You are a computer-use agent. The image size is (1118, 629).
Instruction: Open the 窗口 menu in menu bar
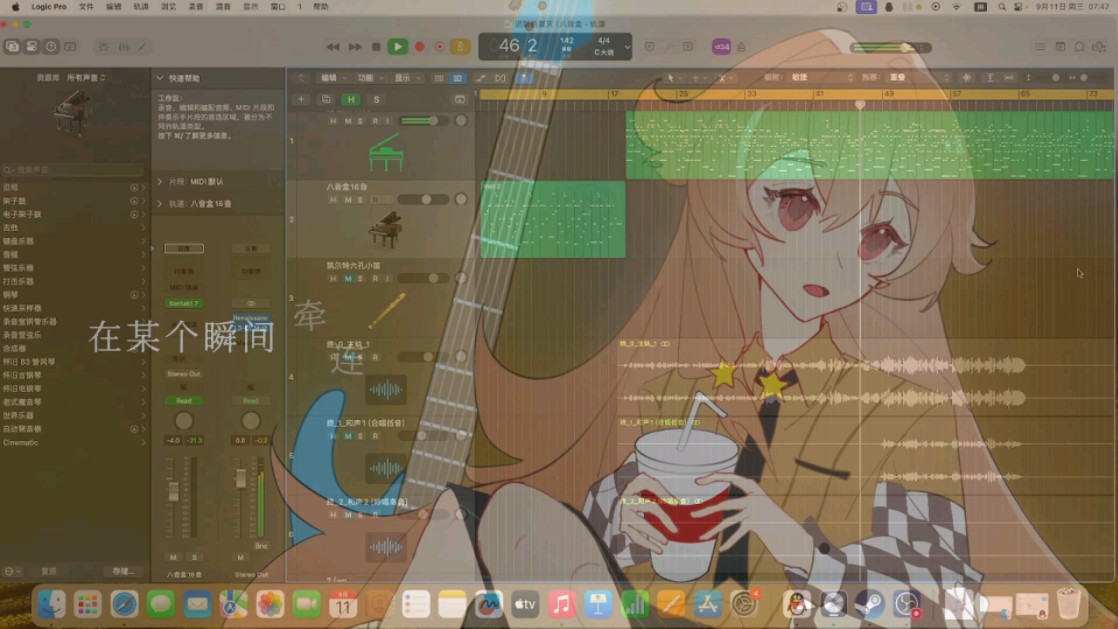[x=278, y=6]
